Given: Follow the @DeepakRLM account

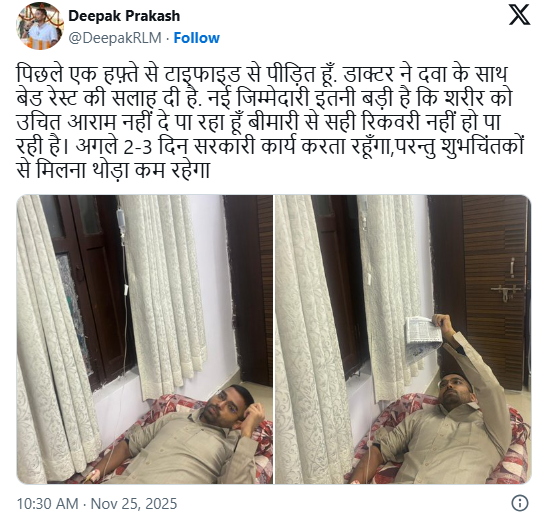Looking at the screenshot, I should (x=196, y=38).
